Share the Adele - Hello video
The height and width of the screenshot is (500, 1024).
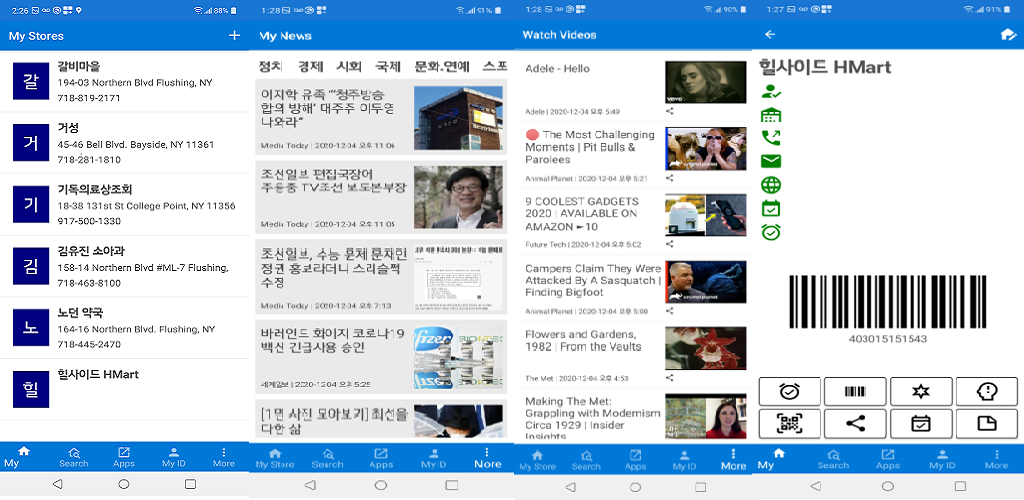pos(669,112)
